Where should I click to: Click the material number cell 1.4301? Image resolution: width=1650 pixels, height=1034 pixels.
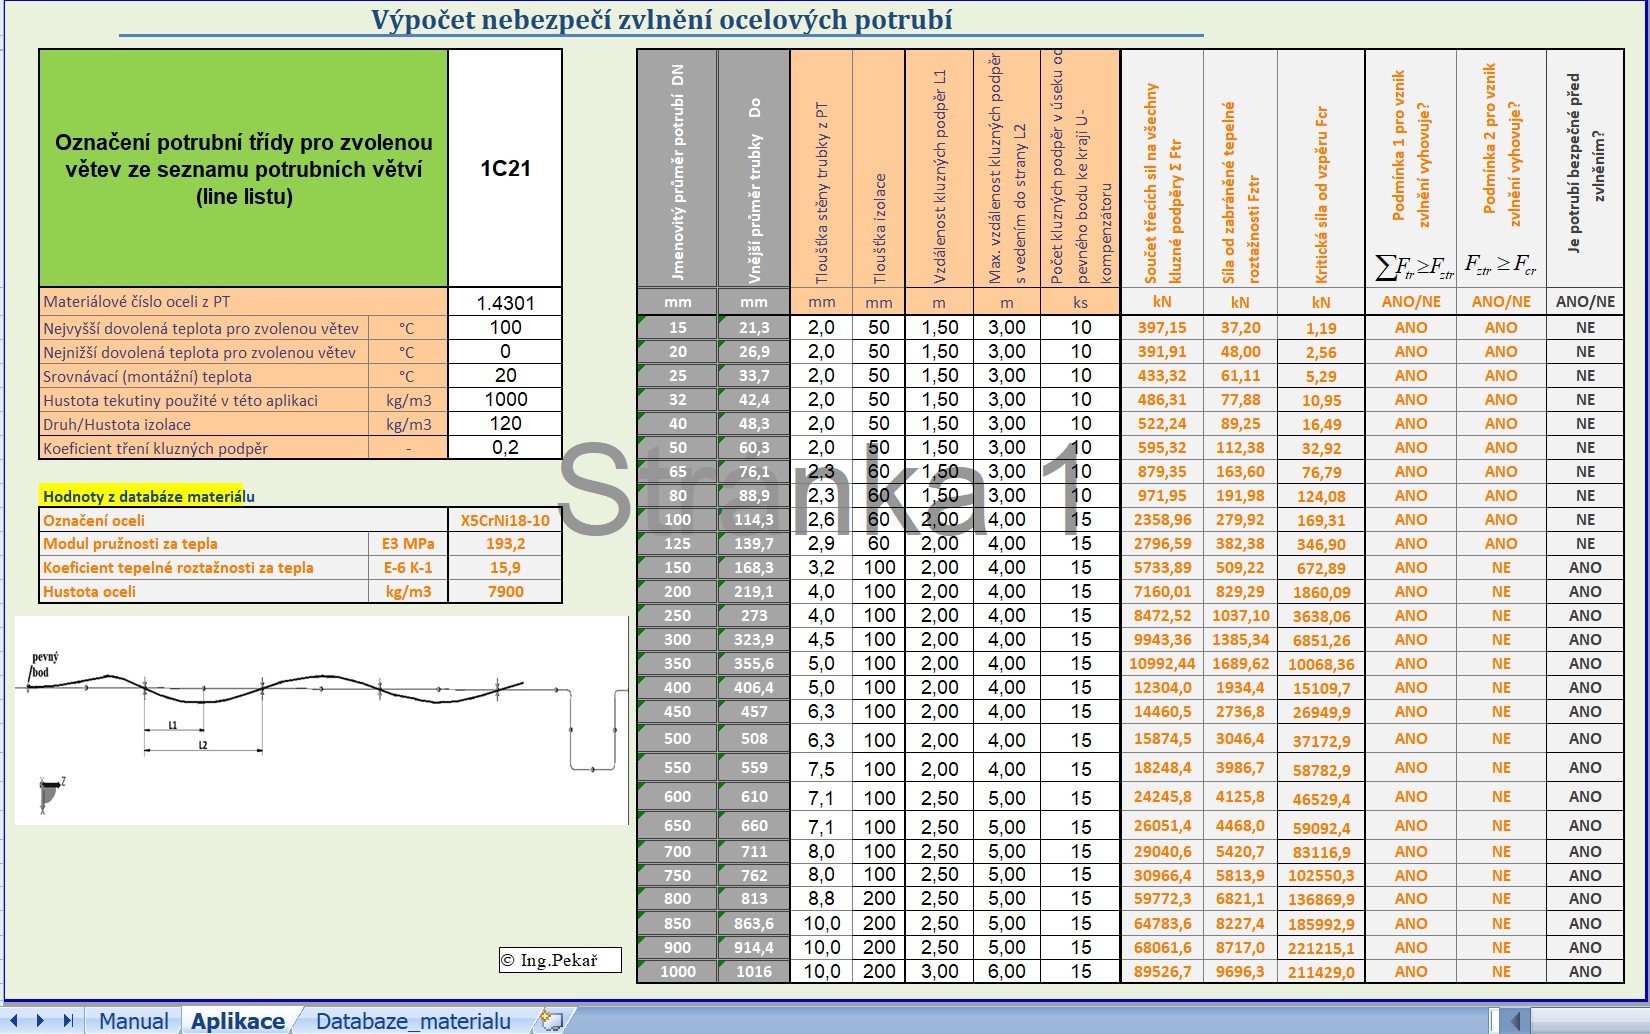tap(505, 303)
